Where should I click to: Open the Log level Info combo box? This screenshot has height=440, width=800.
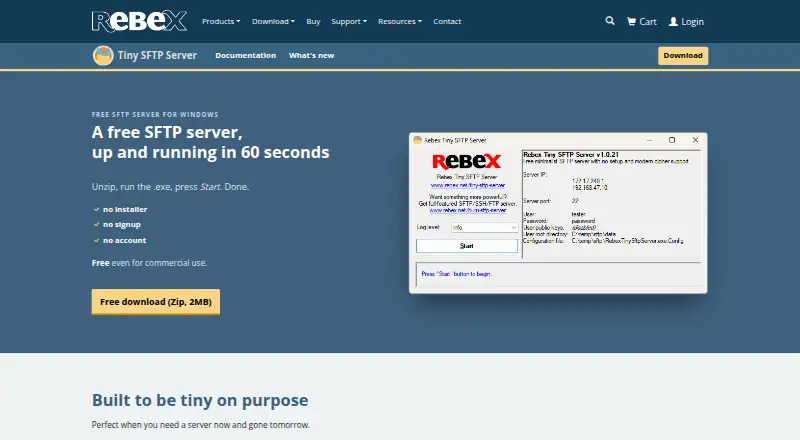pyautogui.click(x=484, y=228)
